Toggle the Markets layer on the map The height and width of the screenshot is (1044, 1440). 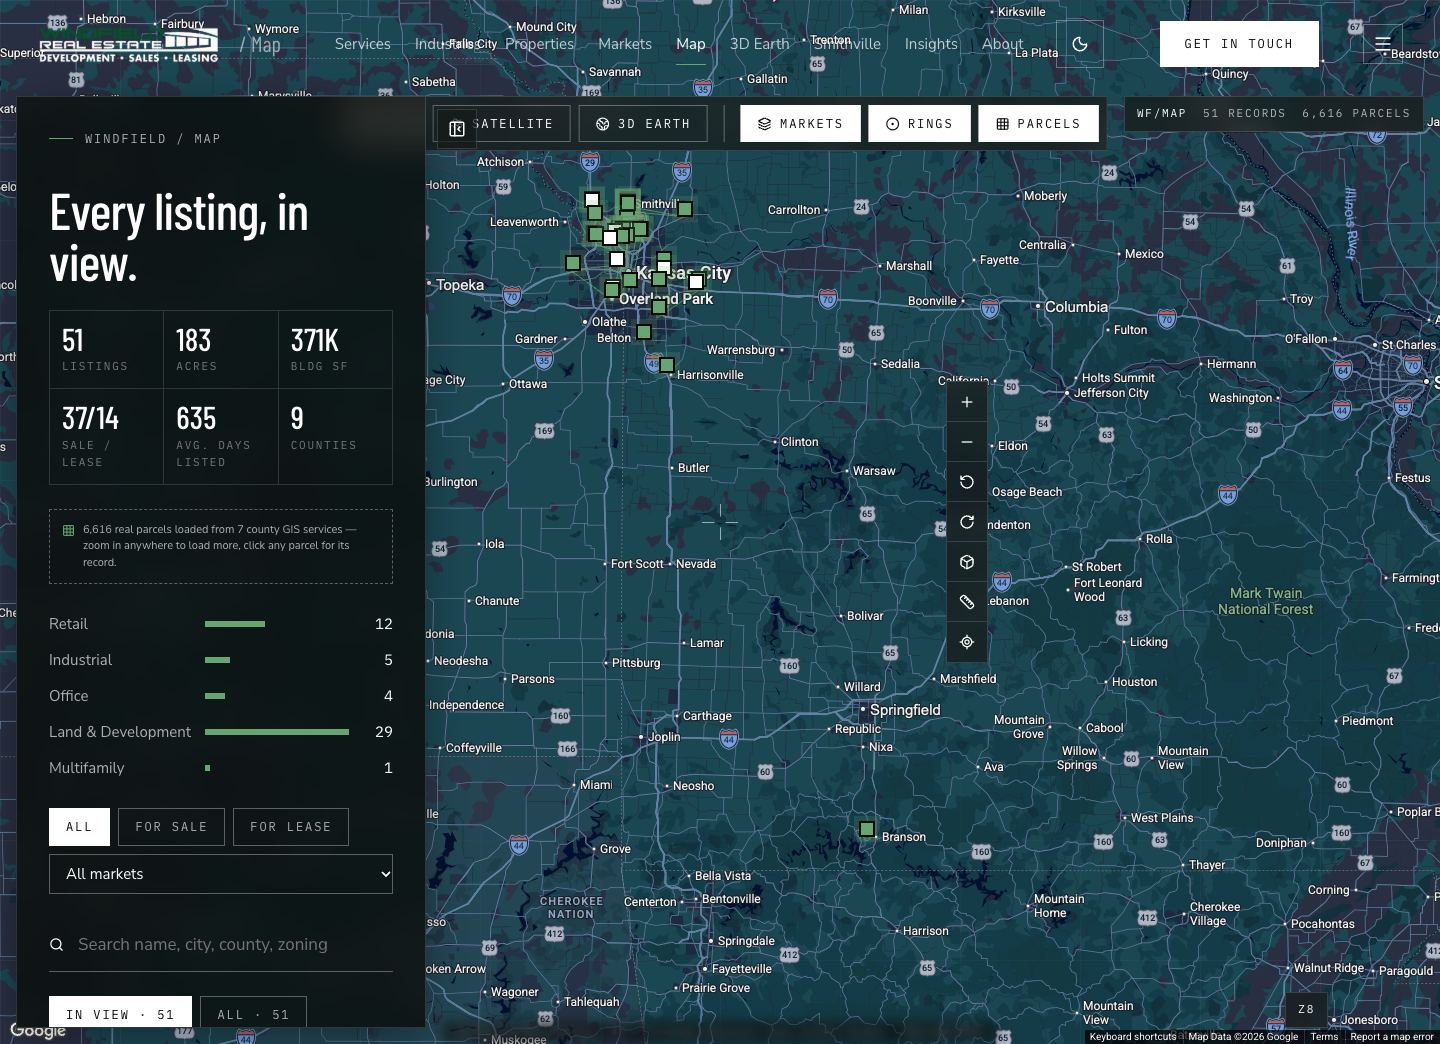[800, 124]
